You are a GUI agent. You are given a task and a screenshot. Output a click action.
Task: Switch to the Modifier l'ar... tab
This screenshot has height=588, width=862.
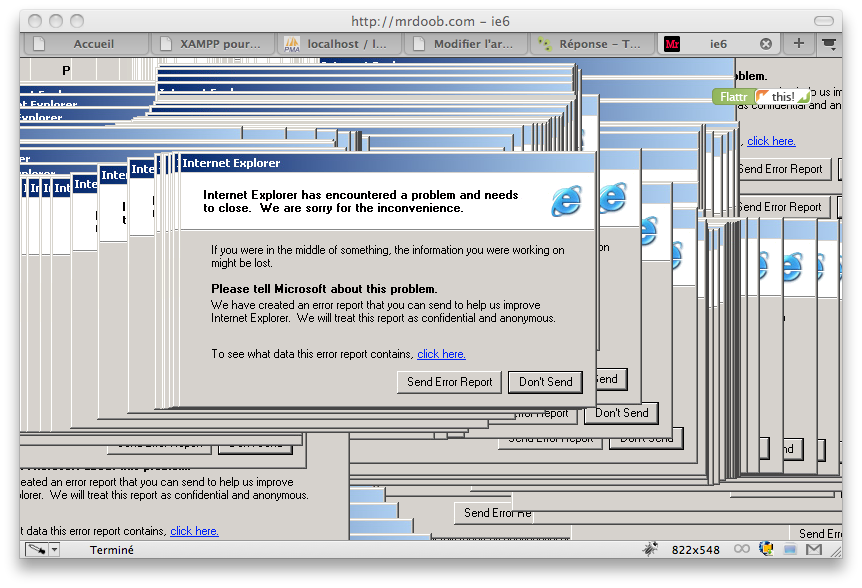467,44
